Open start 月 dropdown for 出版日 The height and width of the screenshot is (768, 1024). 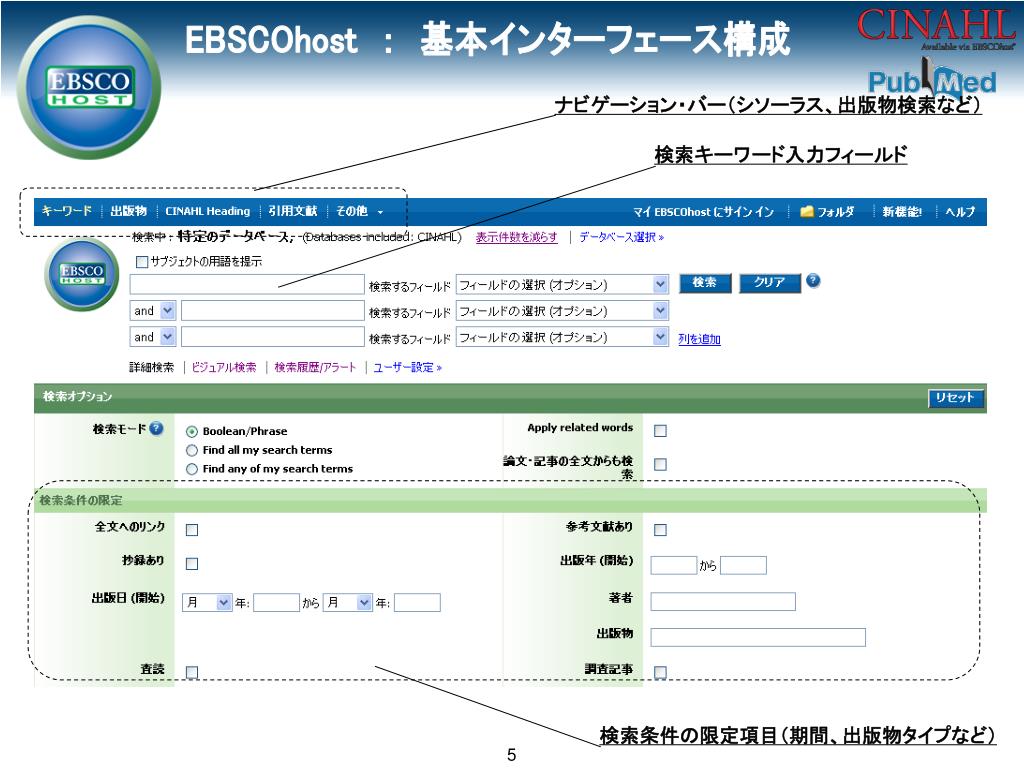click(x=207, y=602)
